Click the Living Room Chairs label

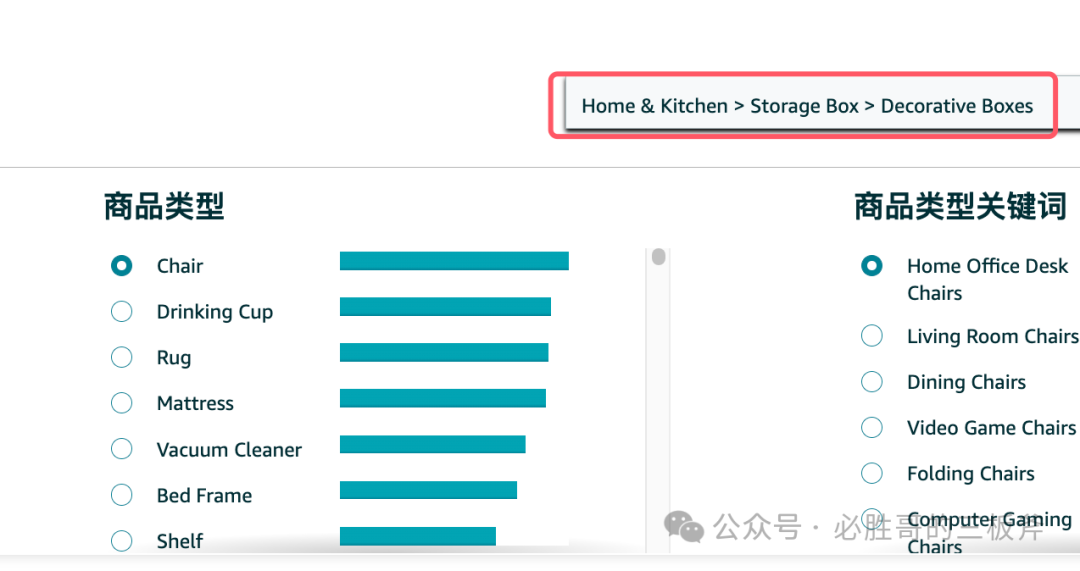(x=992, y=337)
